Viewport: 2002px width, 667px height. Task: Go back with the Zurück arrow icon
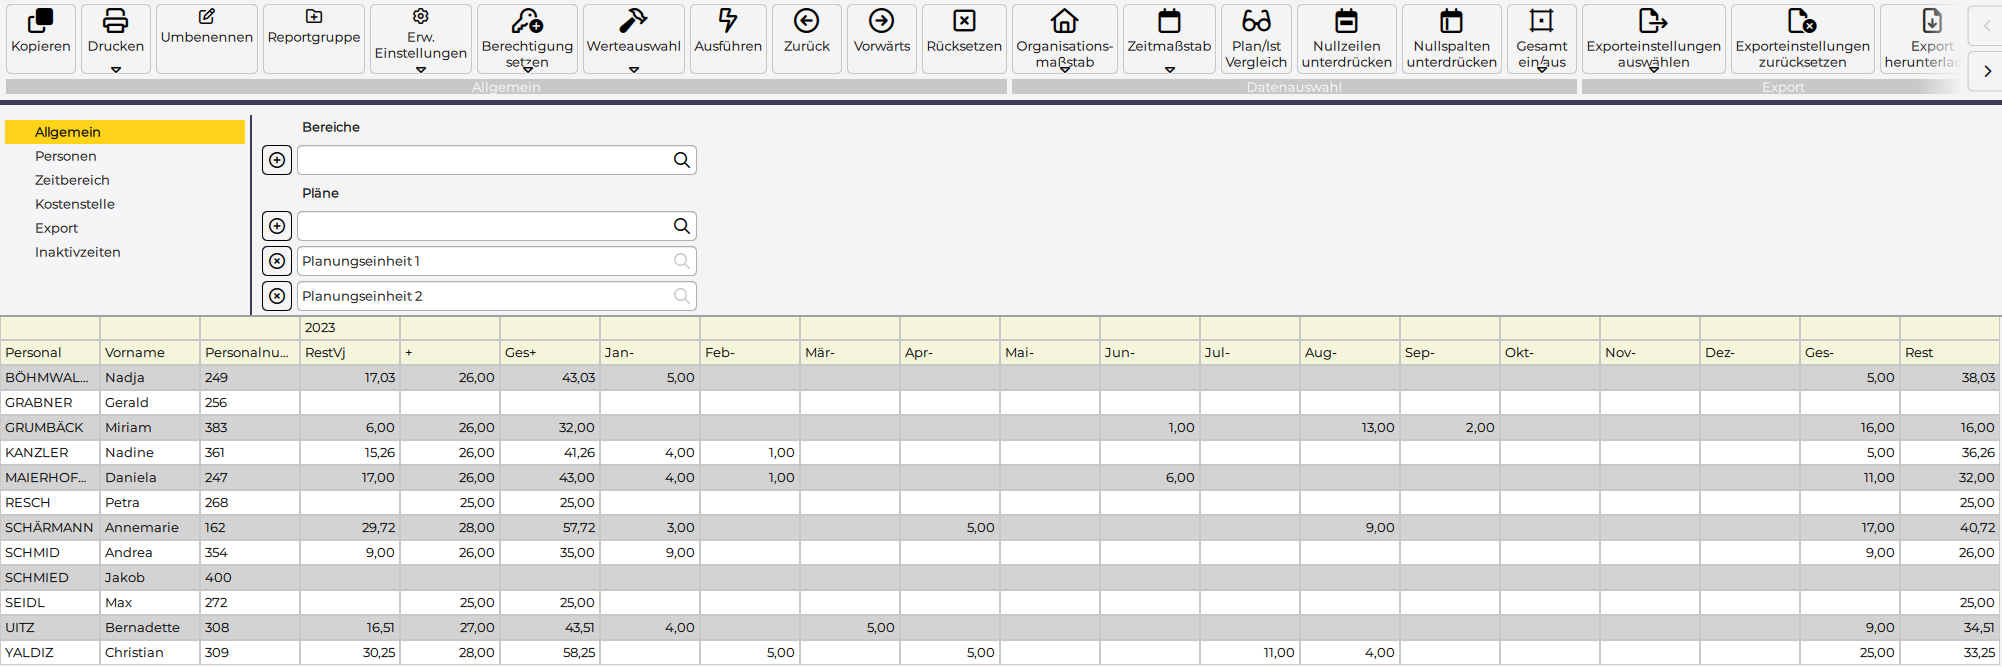click(807, 21)
